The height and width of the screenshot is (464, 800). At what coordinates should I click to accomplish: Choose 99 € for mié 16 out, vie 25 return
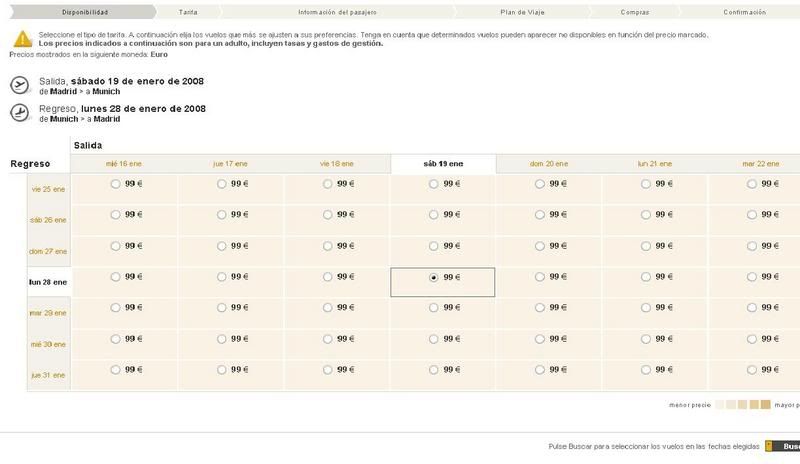point(115,184)
